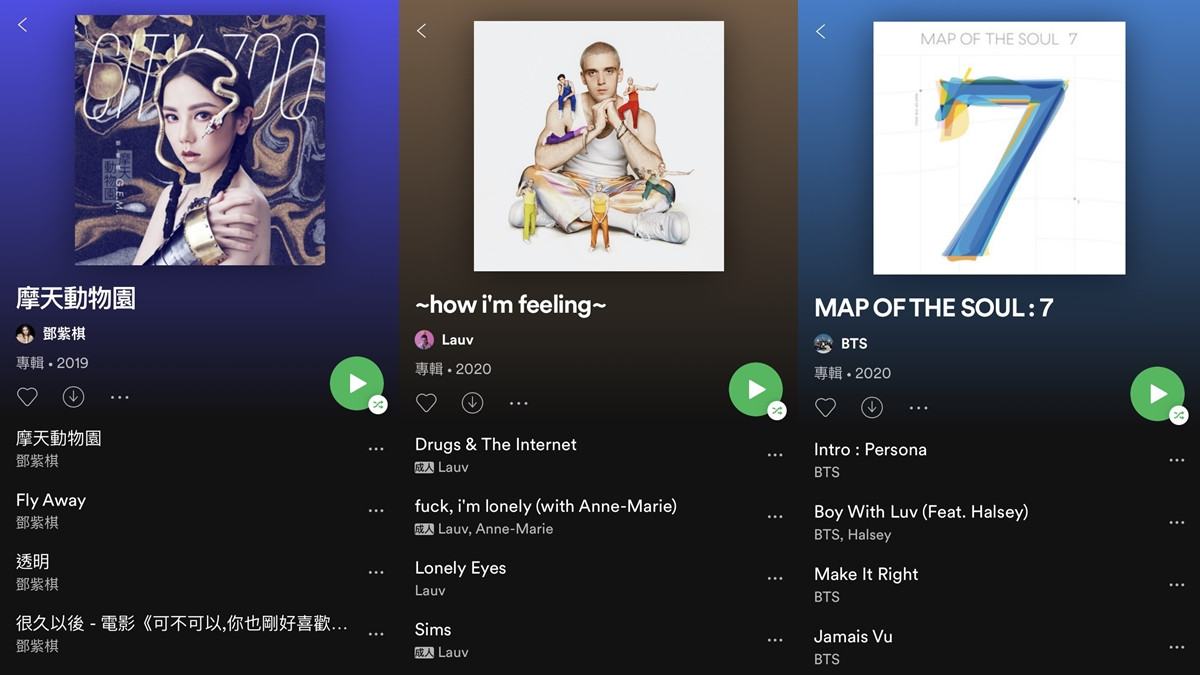The width and height of the screenshot is (1200, 675).
Task: Download the MAP OF THE SOUL : 7 album
Action: coord(872,407)
